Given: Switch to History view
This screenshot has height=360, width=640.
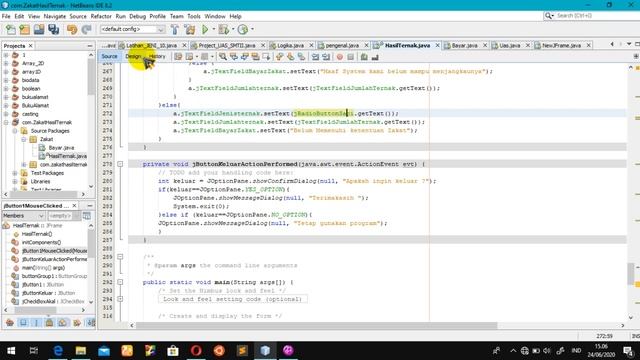Looking at the screenshot, I should click(x=157, y=56).
